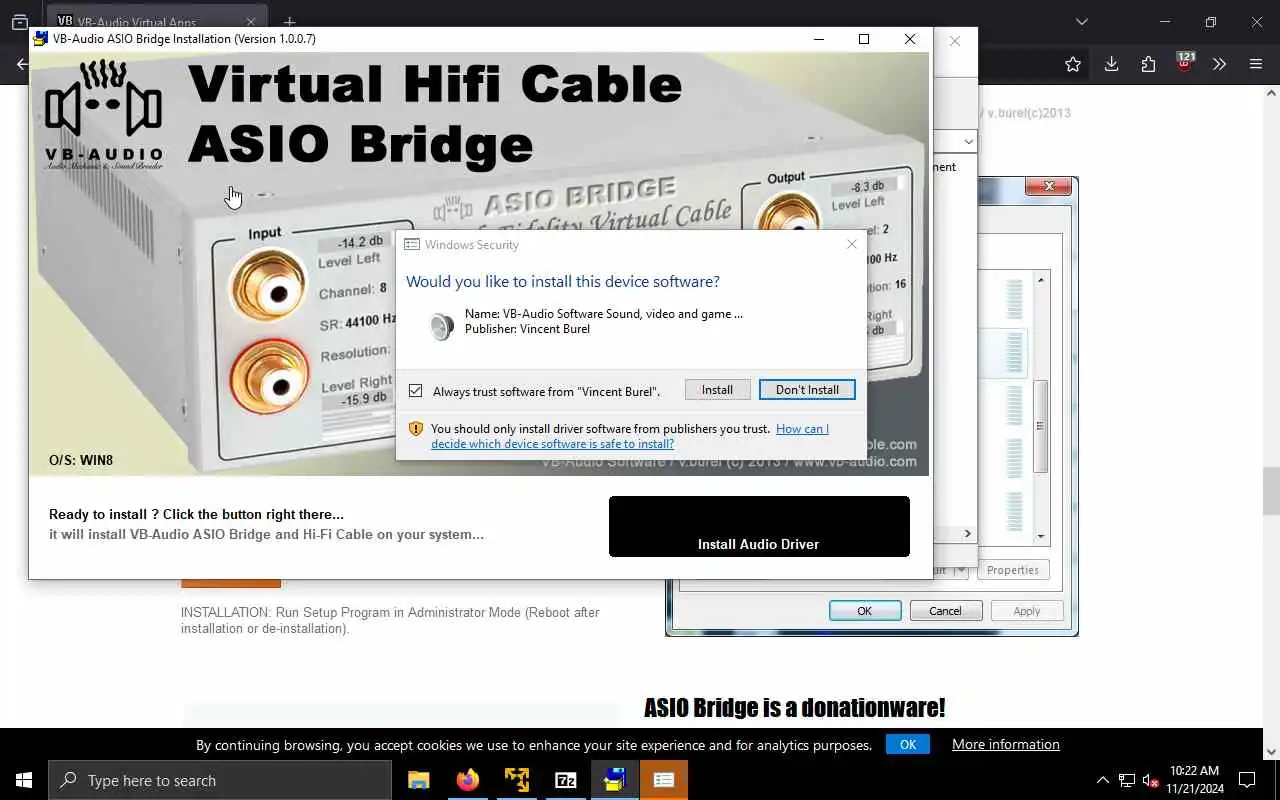The height and width of the screenshot is (800, 1280).
Task: Click the yellow warning shield icon
Action: coord(416,429)
